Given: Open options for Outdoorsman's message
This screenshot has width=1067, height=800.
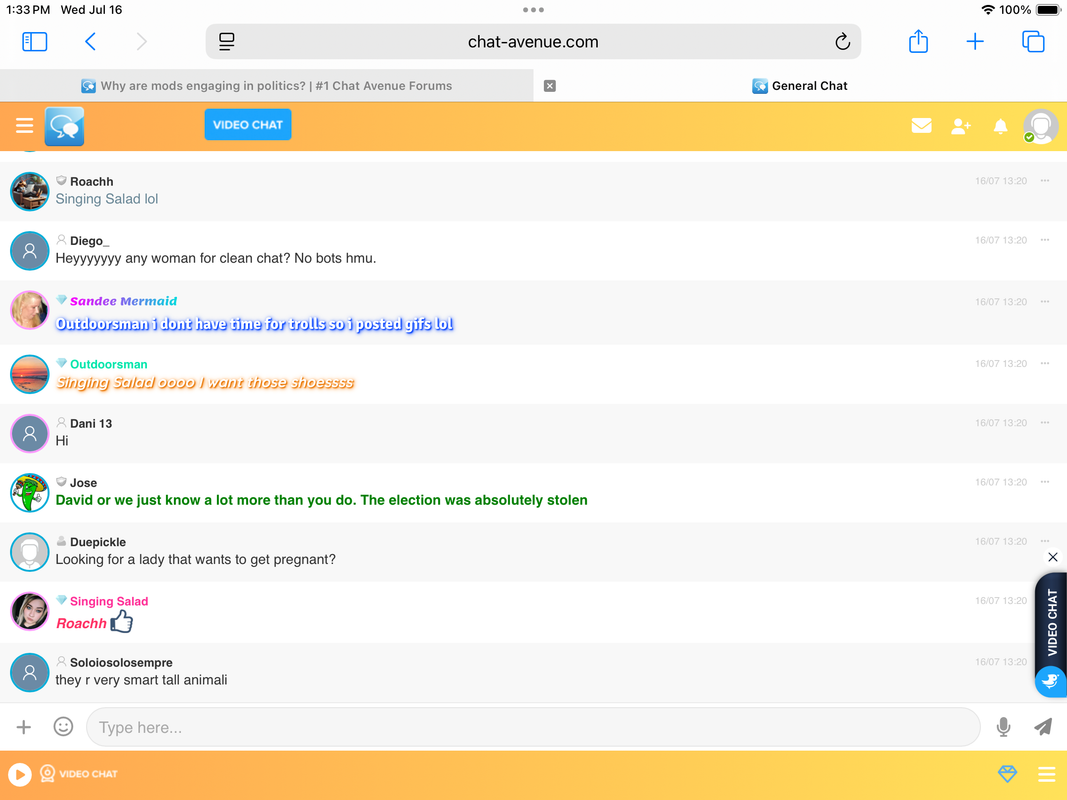Looking at the screenshot, I should pos(1045,363).
